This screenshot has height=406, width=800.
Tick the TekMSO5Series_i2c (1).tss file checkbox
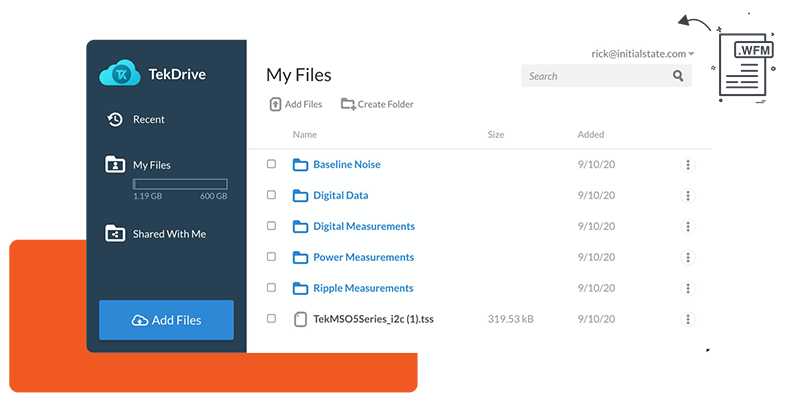271,319
